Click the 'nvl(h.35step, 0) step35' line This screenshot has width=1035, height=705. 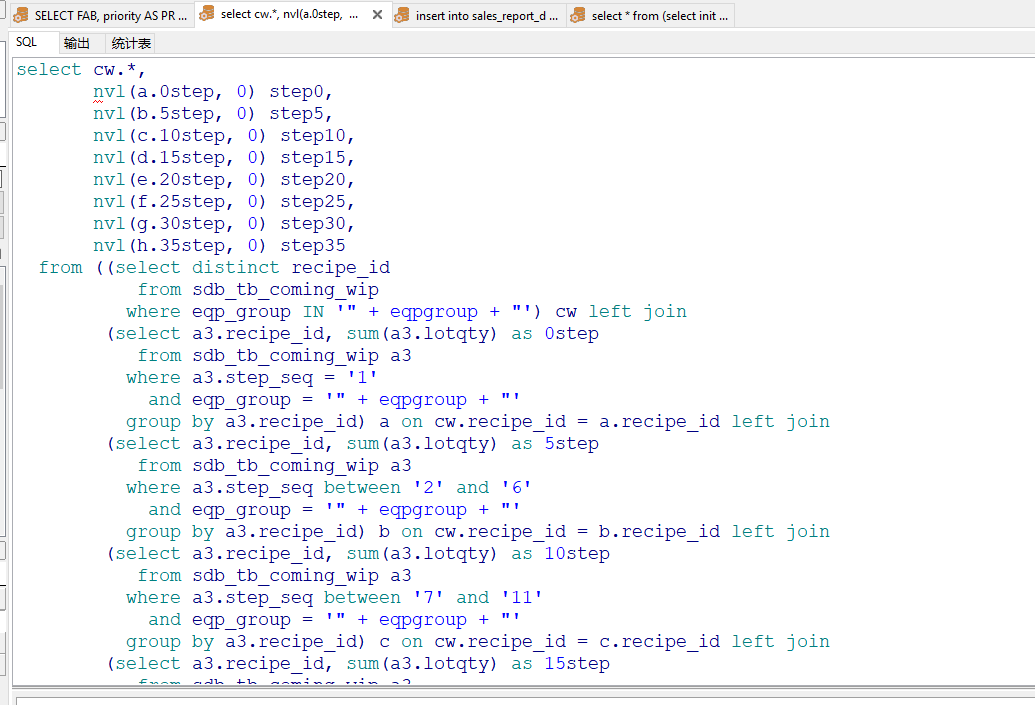point(219,246)
